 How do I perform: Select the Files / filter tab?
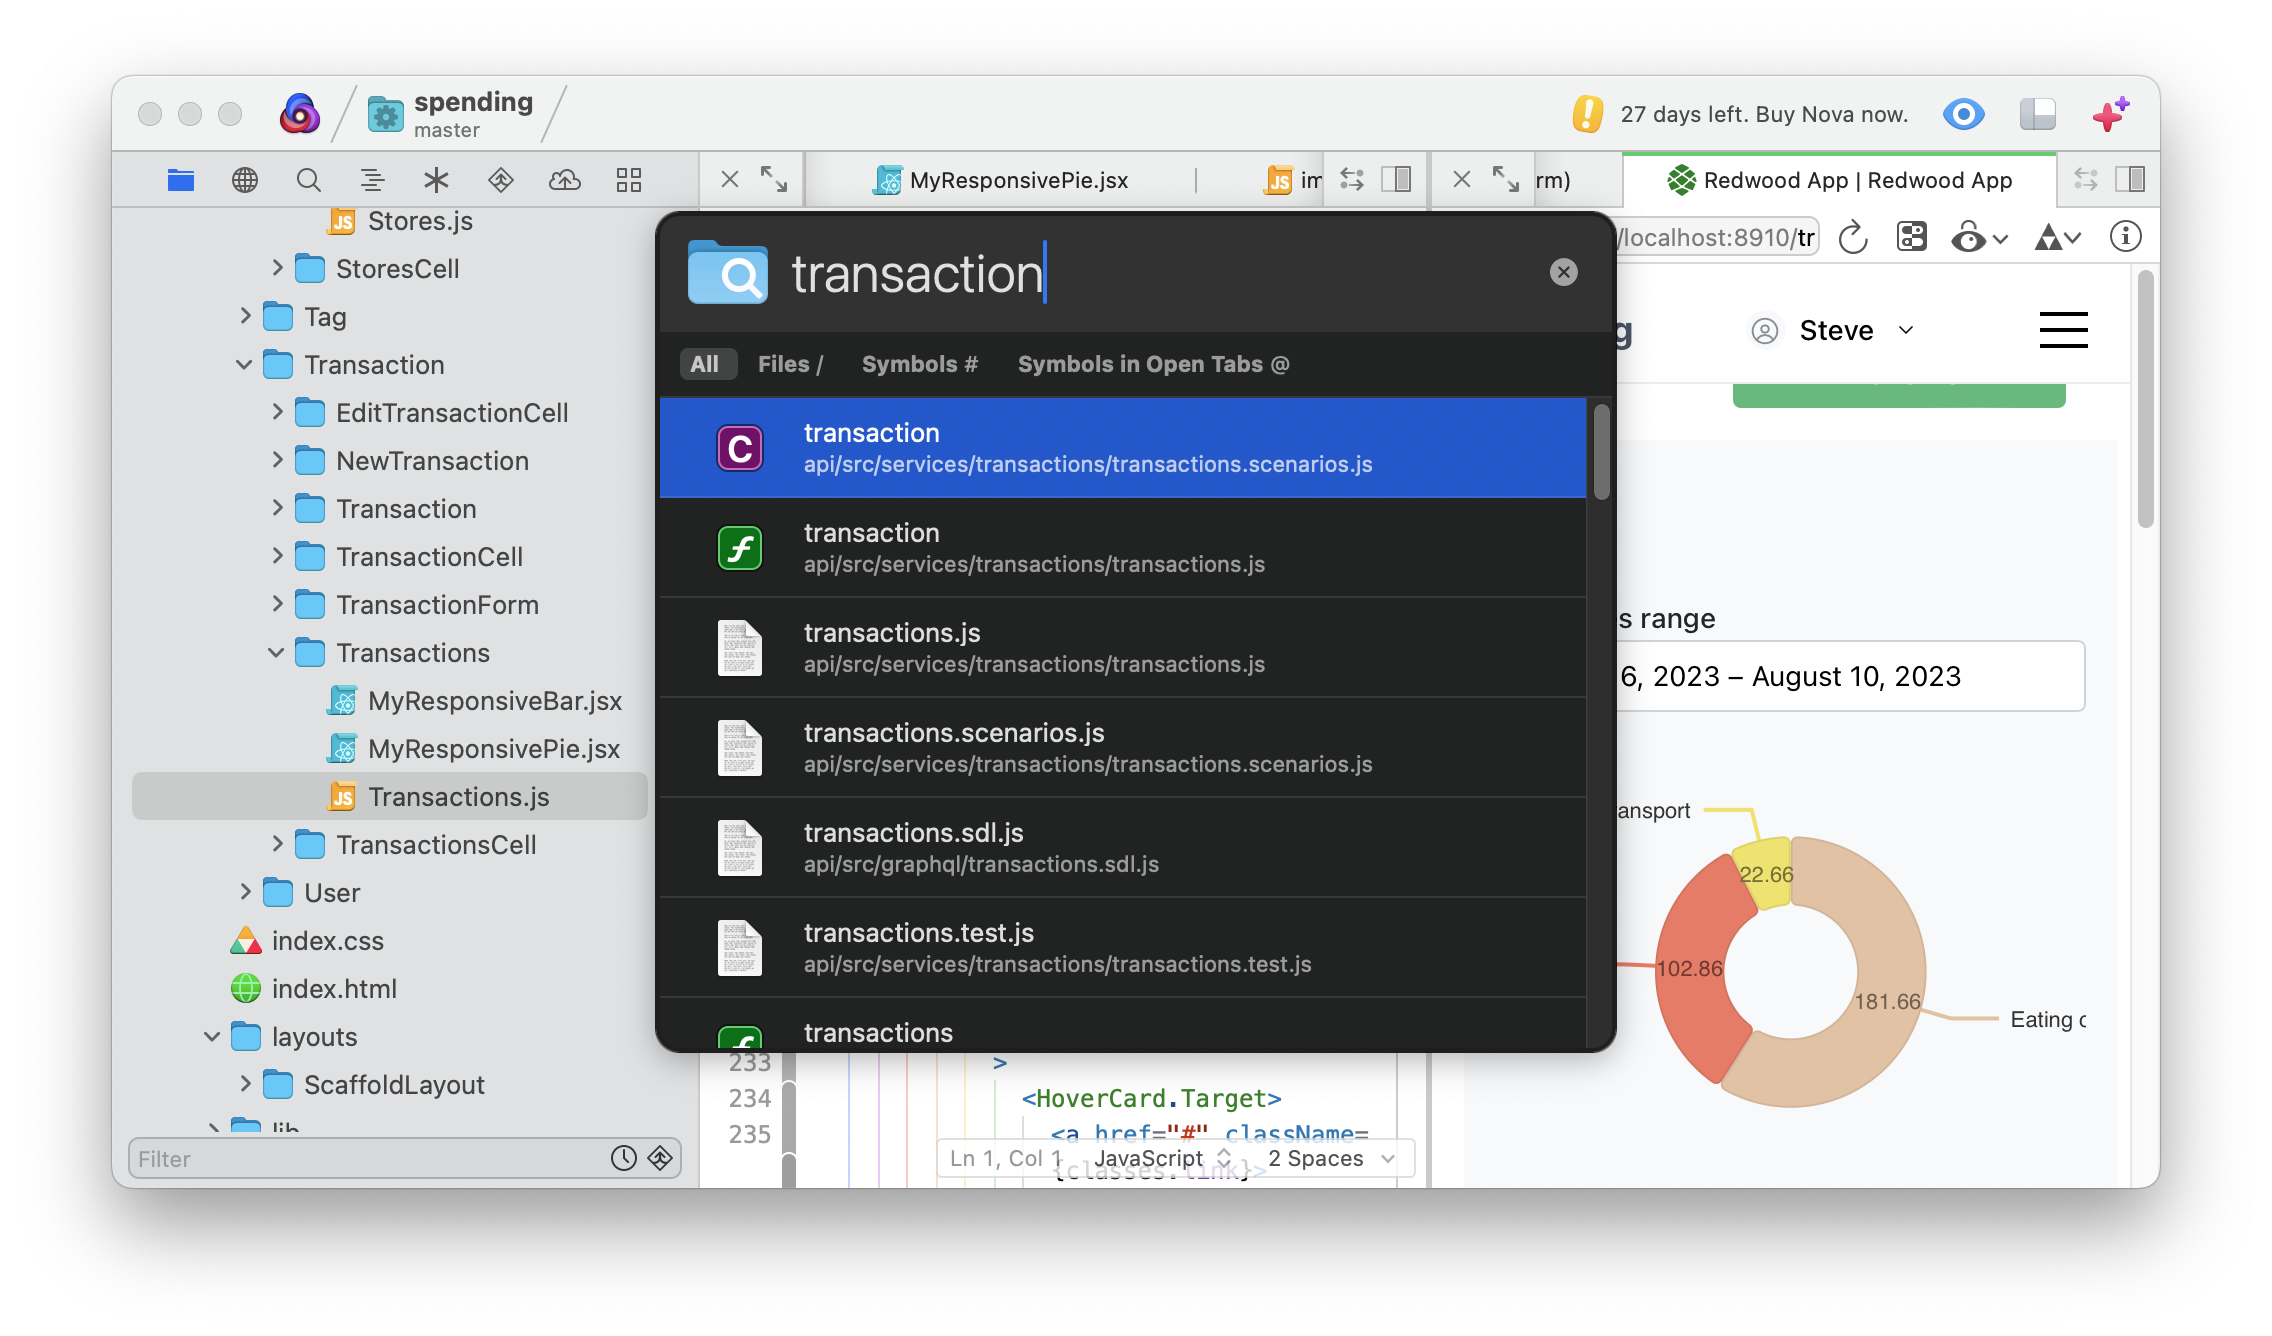pos(790,364)
